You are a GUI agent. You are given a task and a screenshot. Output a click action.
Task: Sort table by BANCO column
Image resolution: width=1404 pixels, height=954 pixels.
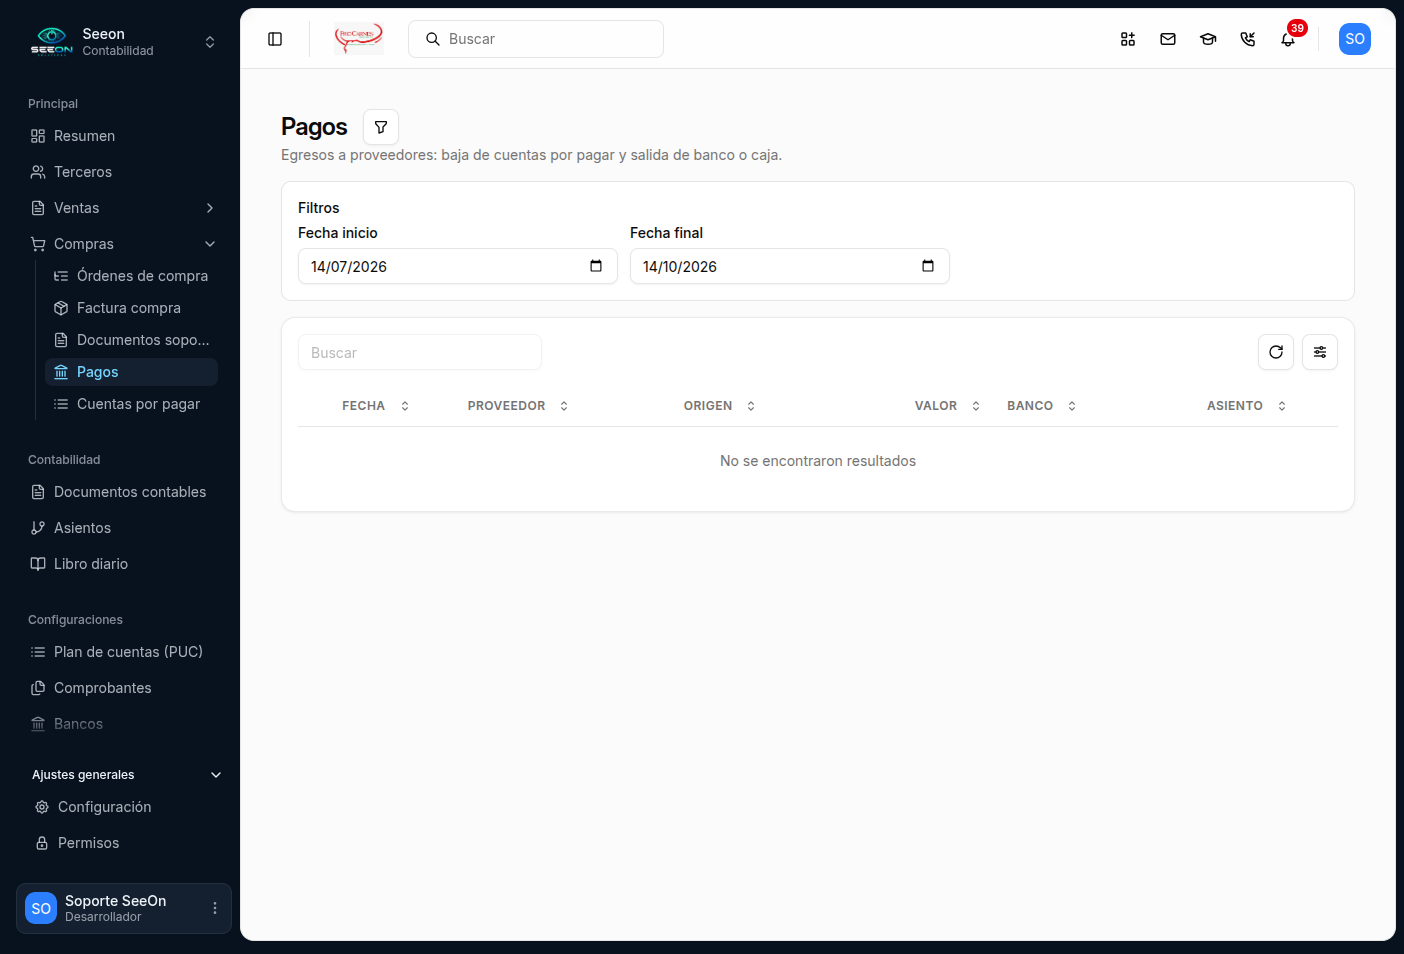1042,406
